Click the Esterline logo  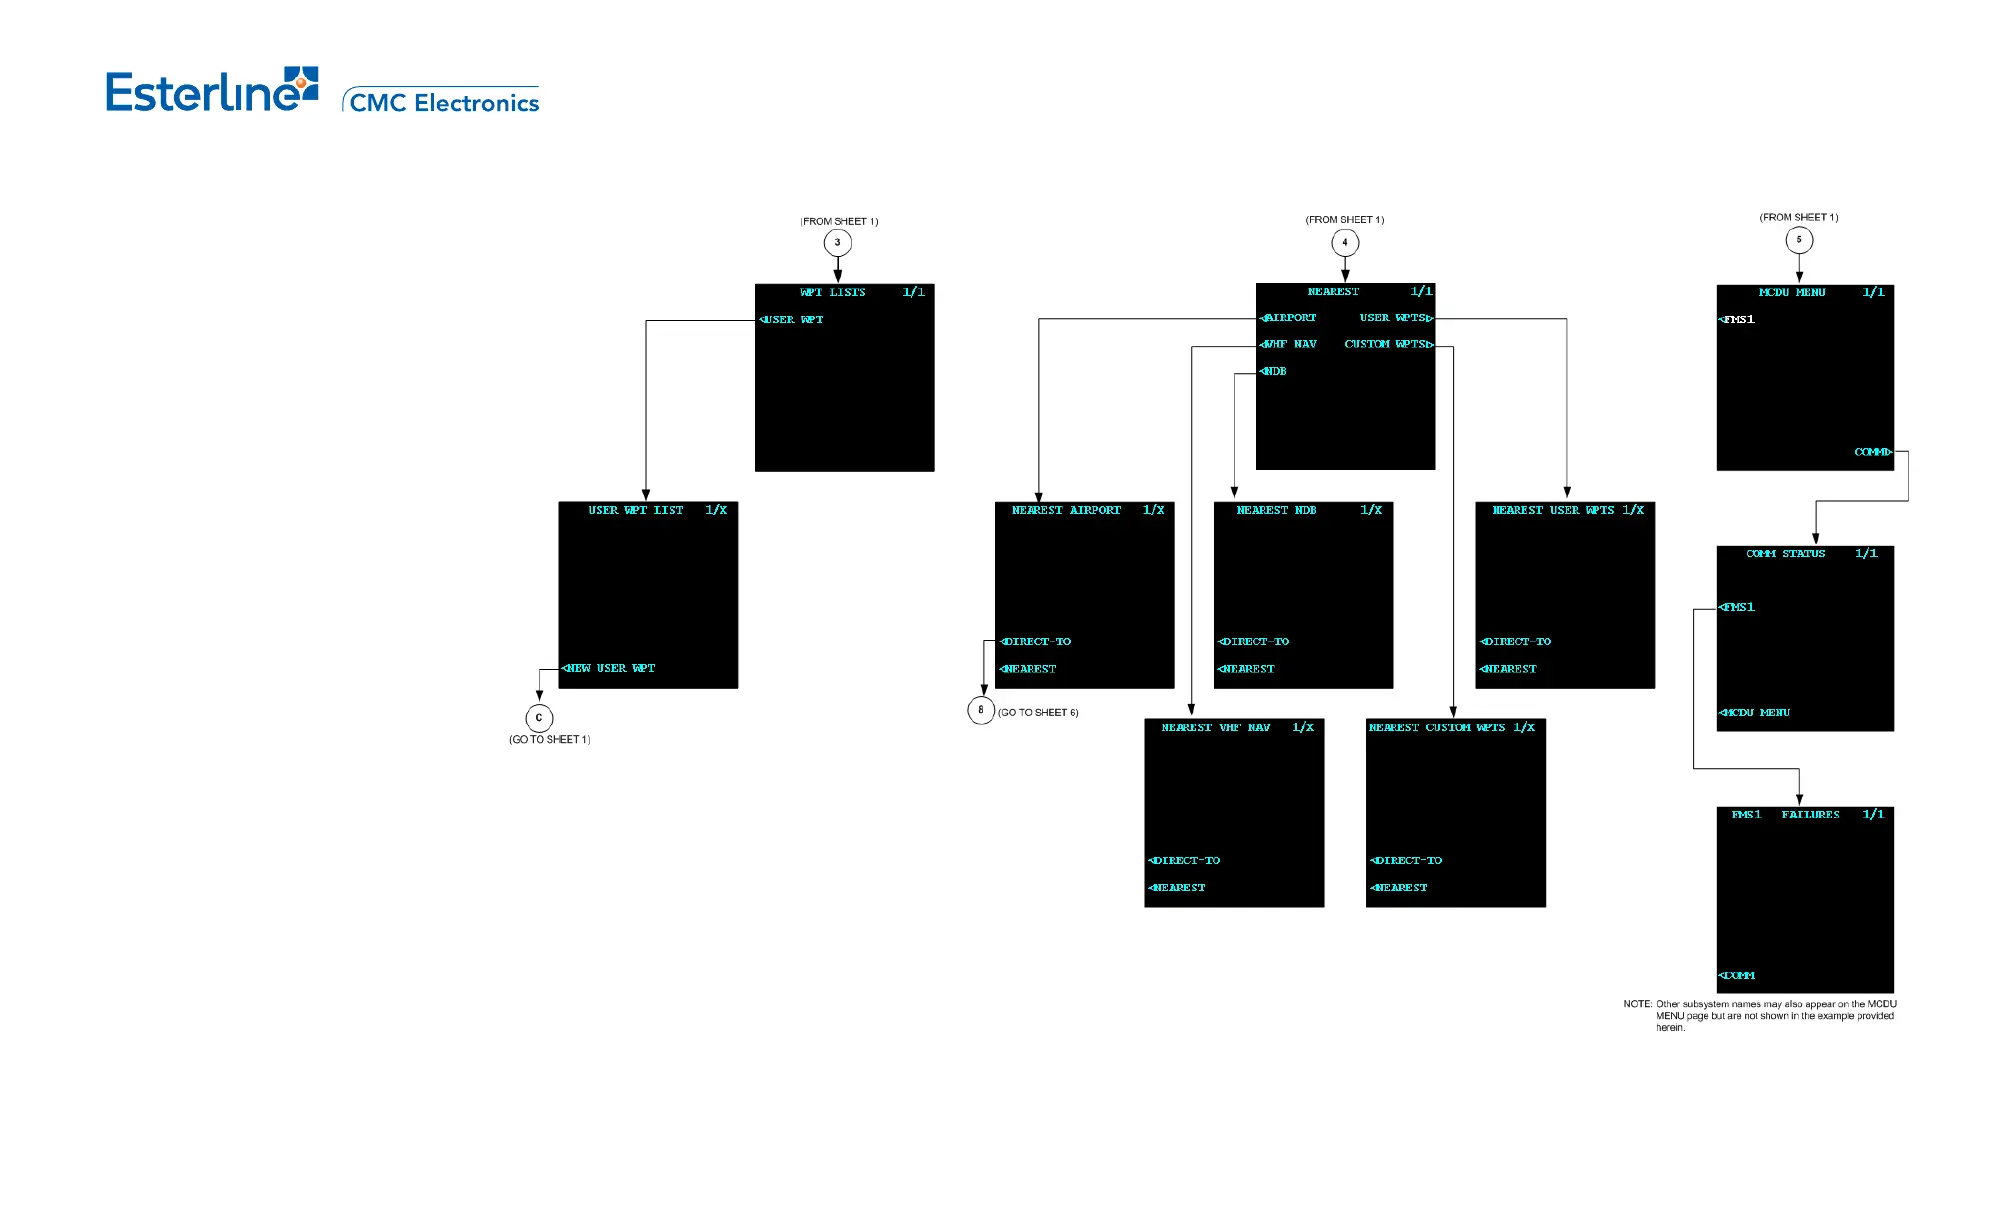(x=212, y=90)
